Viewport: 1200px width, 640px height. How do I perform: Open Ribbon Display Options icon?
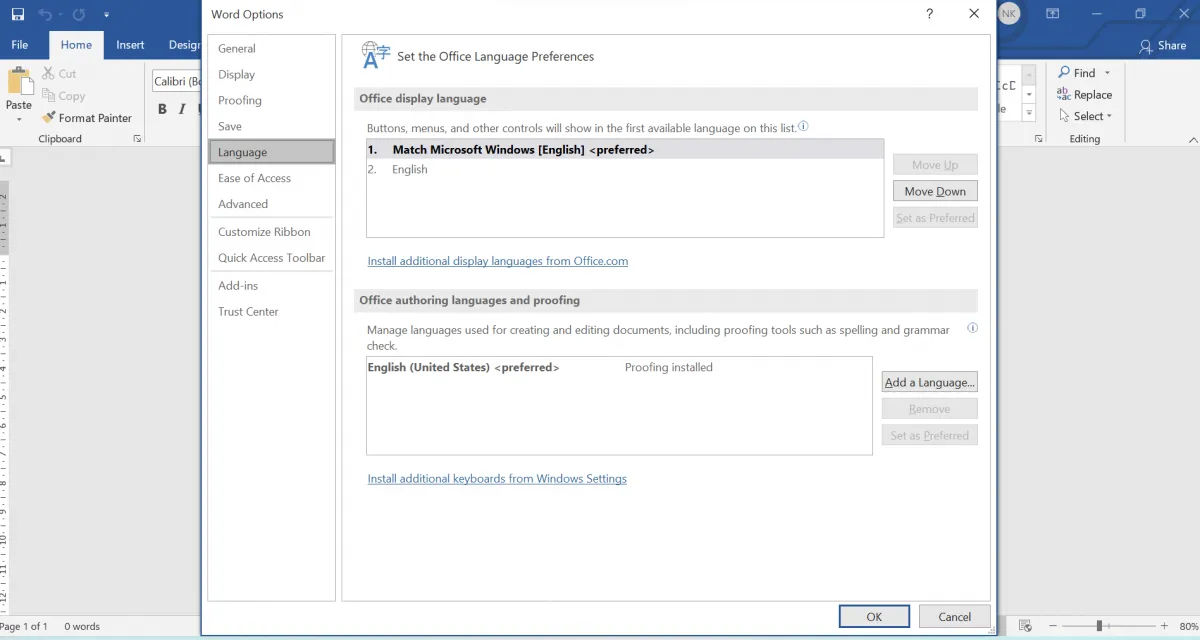click(1052, 14)
